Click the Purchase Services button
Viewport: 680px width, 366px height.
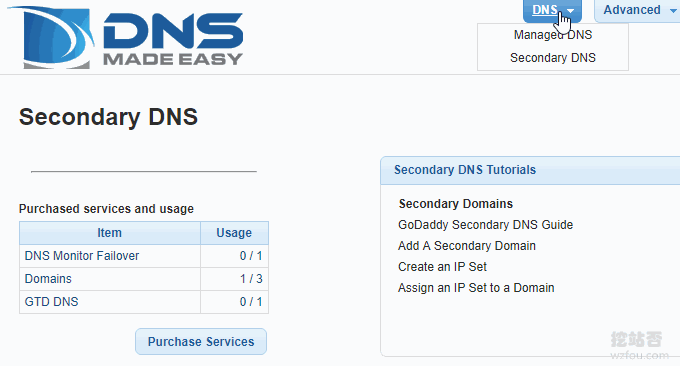pyautogui.click(x=201, y=342)
